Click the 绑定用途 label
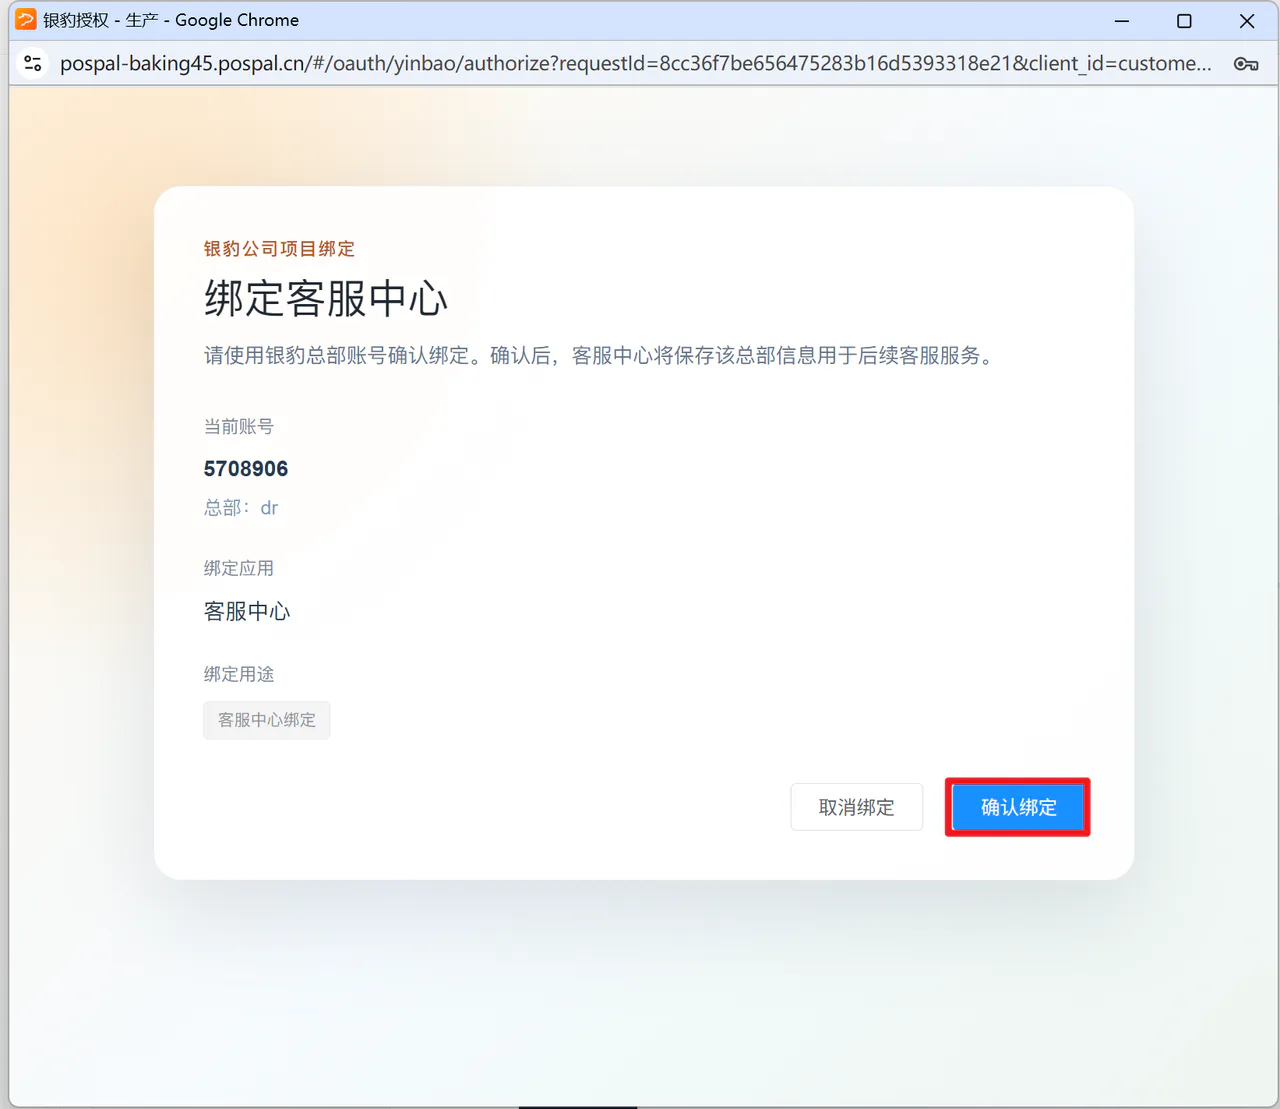 point(239,675)
